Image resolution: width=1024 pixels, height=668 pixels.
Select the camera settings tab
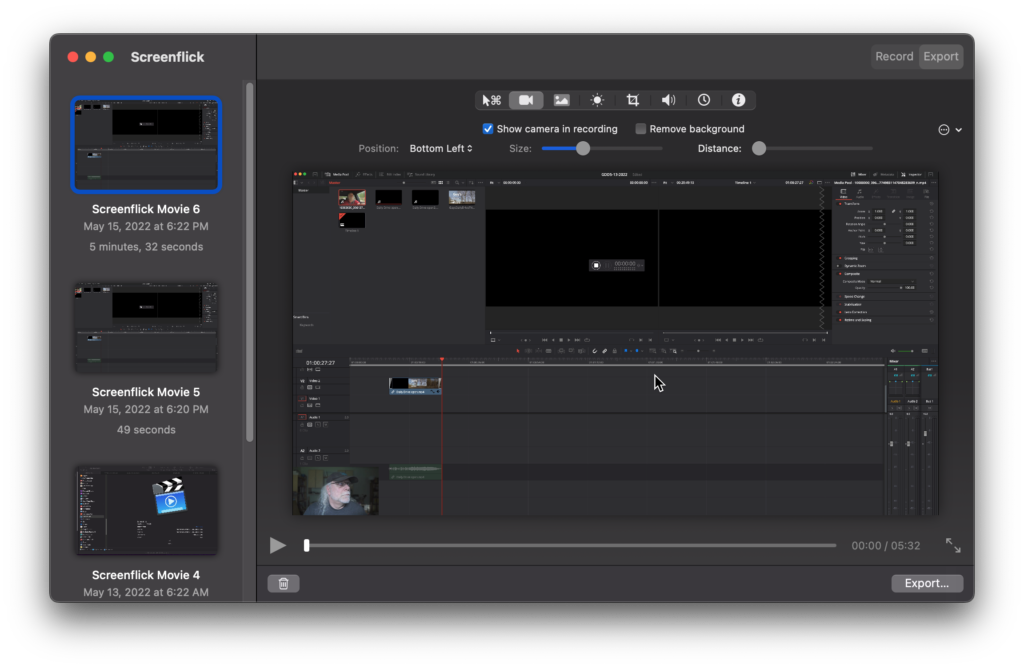click(526, 100)
